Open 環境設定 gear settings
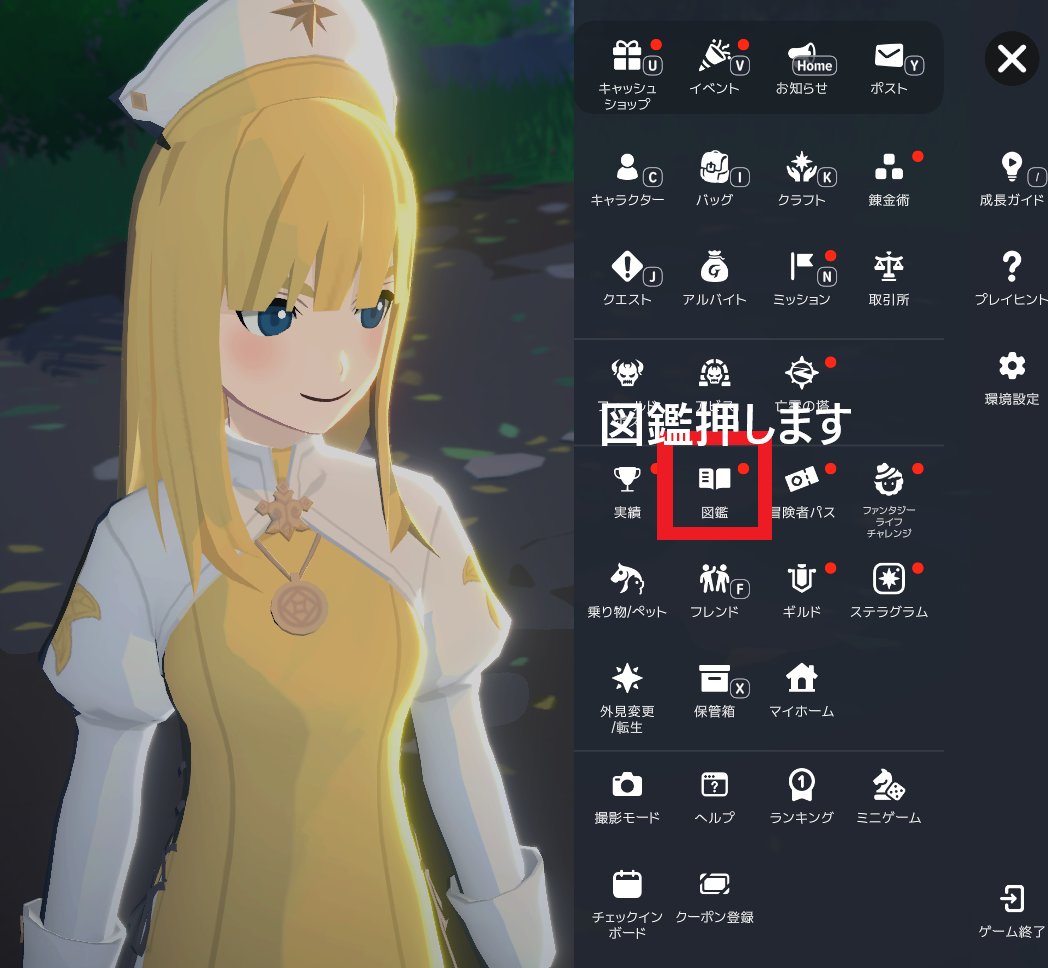Screen dimensions: 1048x968 (1012, 366)
